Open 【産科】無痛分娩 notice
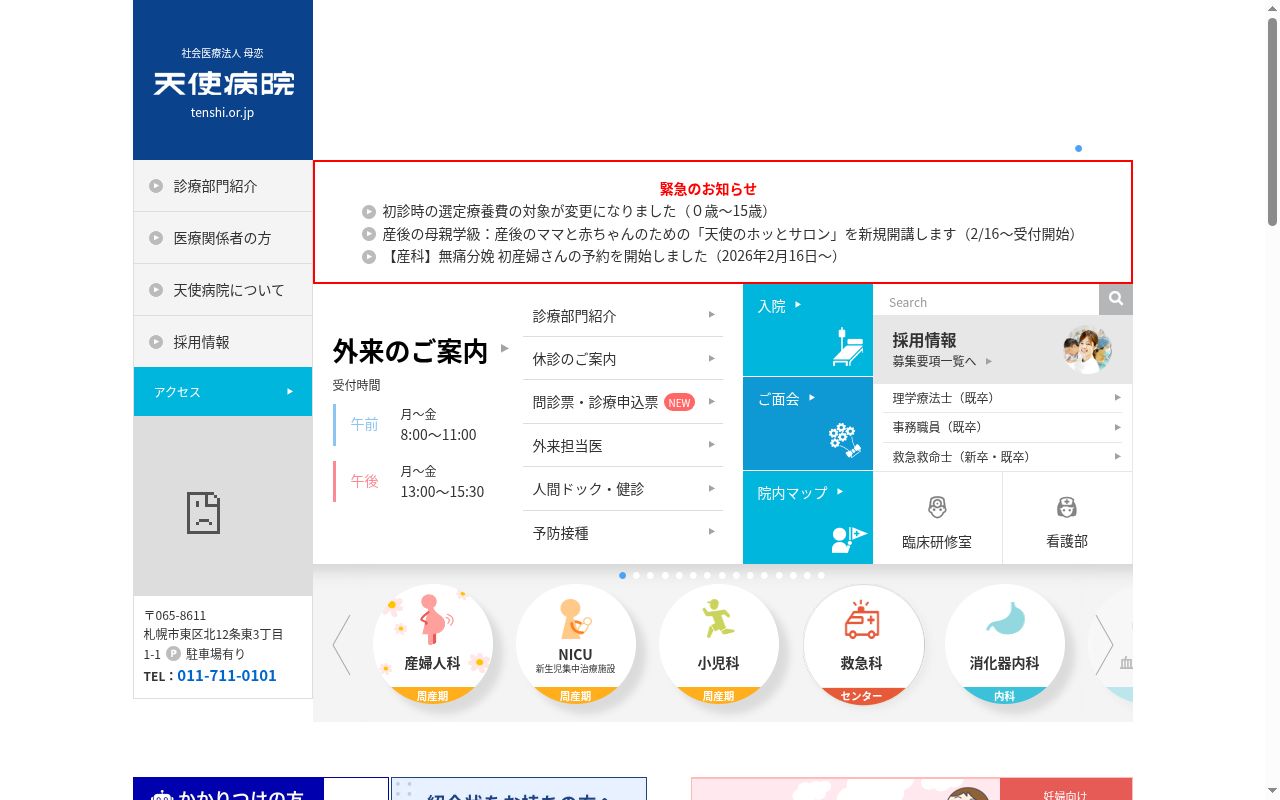This screenshot has height=800, width=1280. [x=610, y=256]
